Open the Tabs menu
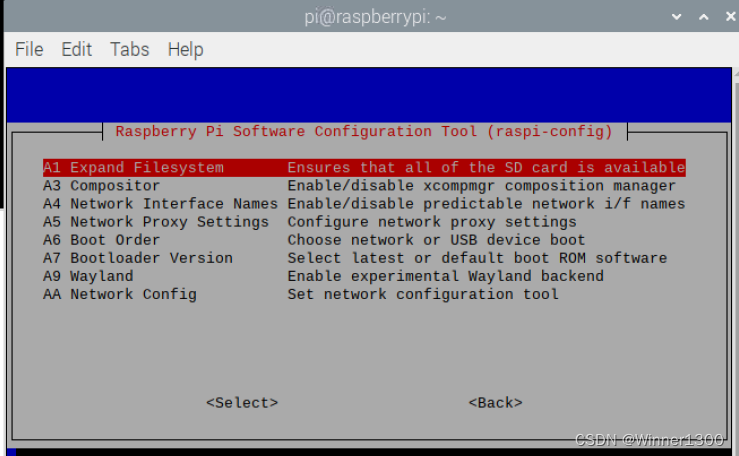Viewport: 739px width, 456px height. coord(130,49)
